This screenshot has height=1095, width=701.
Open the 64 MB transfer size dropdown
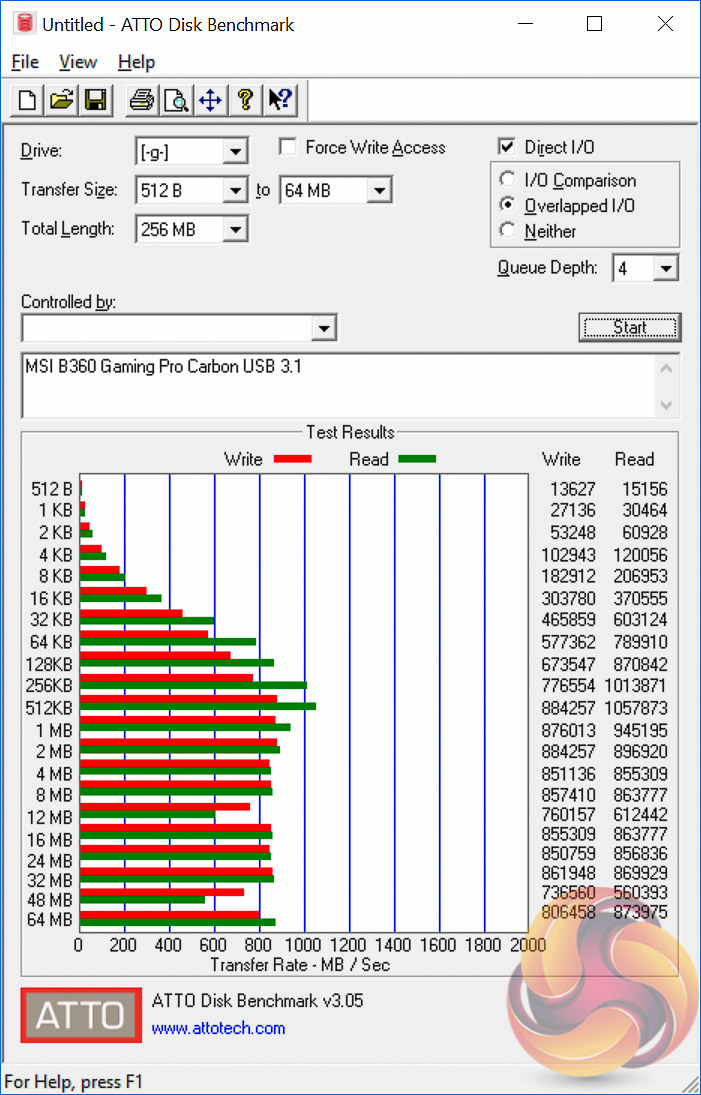378,190
